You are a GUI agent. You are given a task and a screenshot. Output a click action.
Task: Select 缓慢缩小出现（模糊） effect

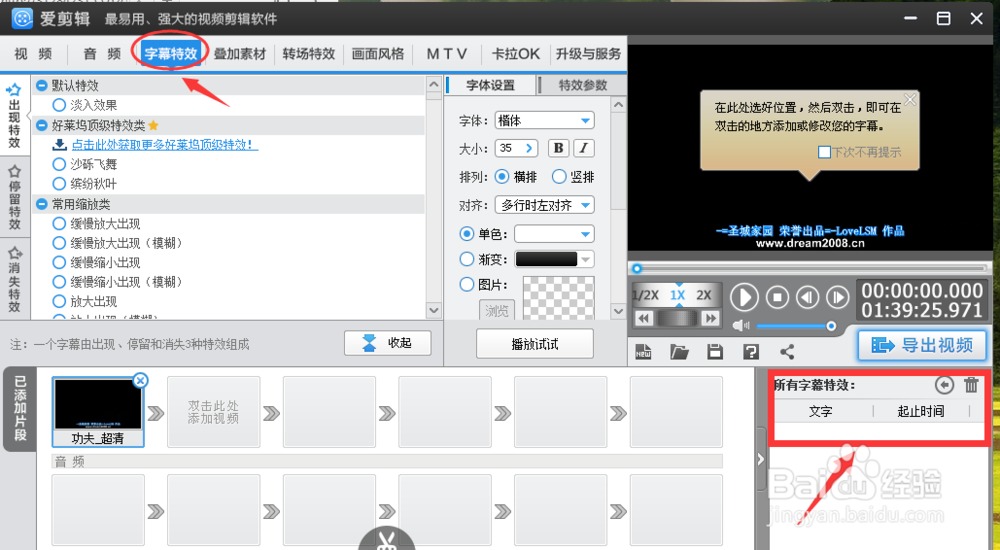[x=59, y=281]
